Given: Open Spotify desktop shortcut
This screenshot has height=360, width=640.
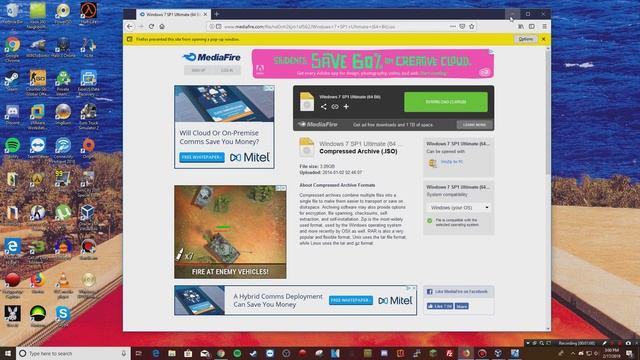Looking at the screenshot, I should point(12,148).
